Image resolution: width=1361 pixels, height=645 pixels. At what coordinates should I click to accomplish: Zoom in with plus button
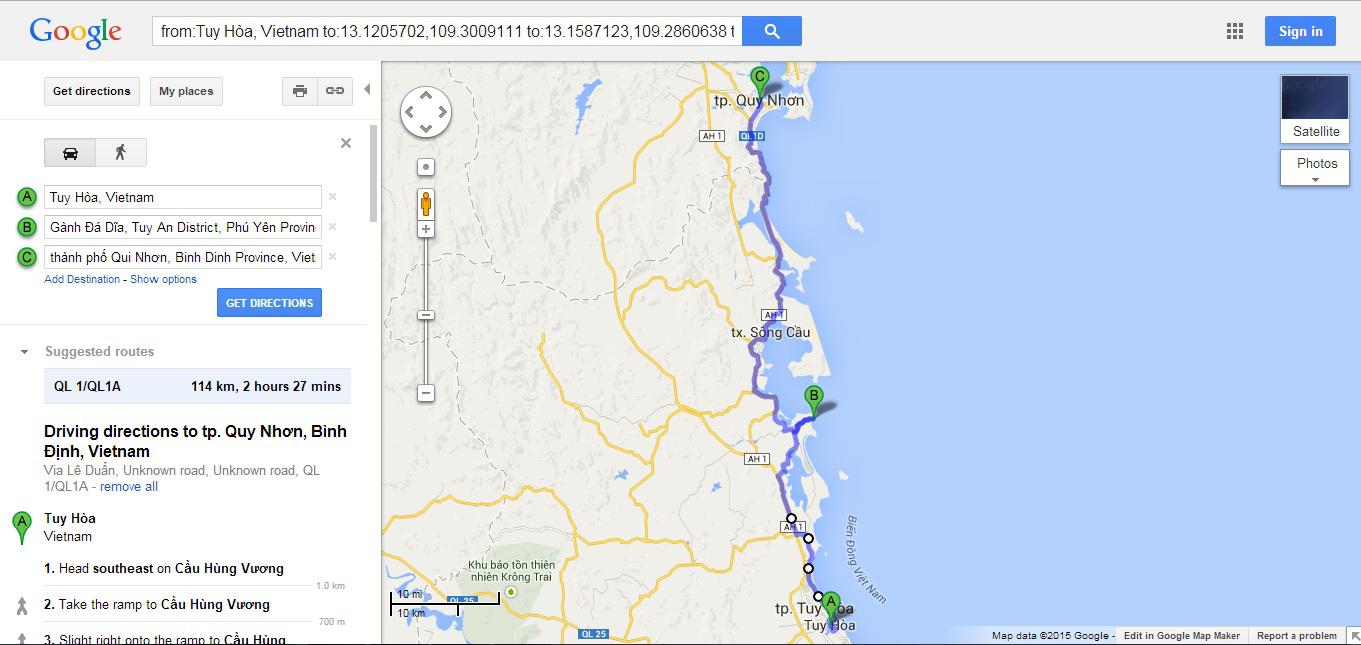[x=426, y=230]
